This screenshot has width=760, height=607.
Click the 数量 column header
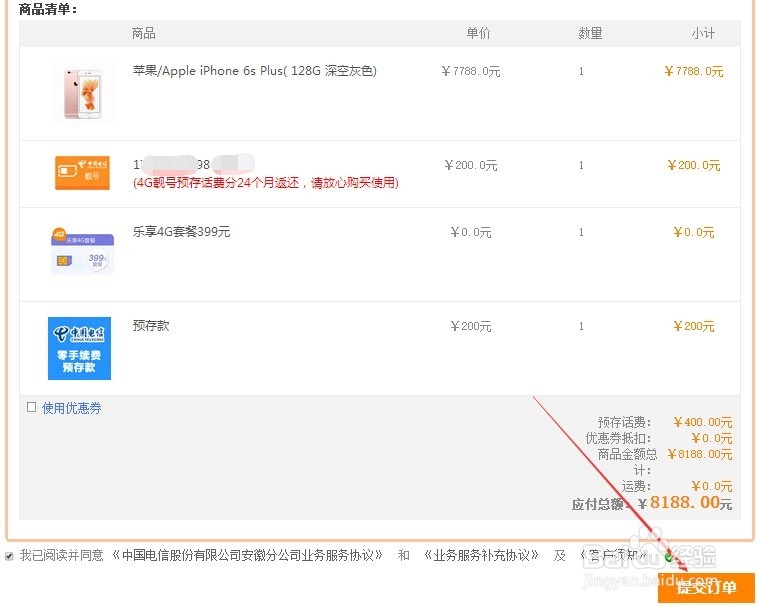[590, 33]
